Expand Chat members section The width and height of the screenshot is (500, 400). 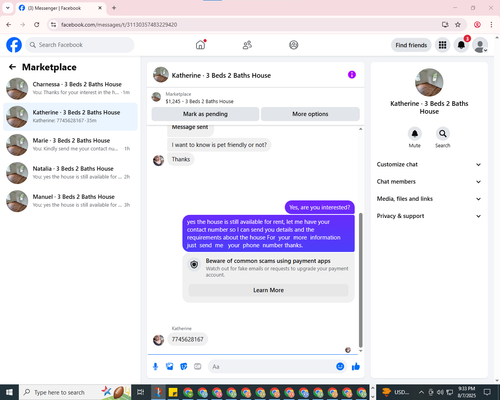[x=429, y=182]
